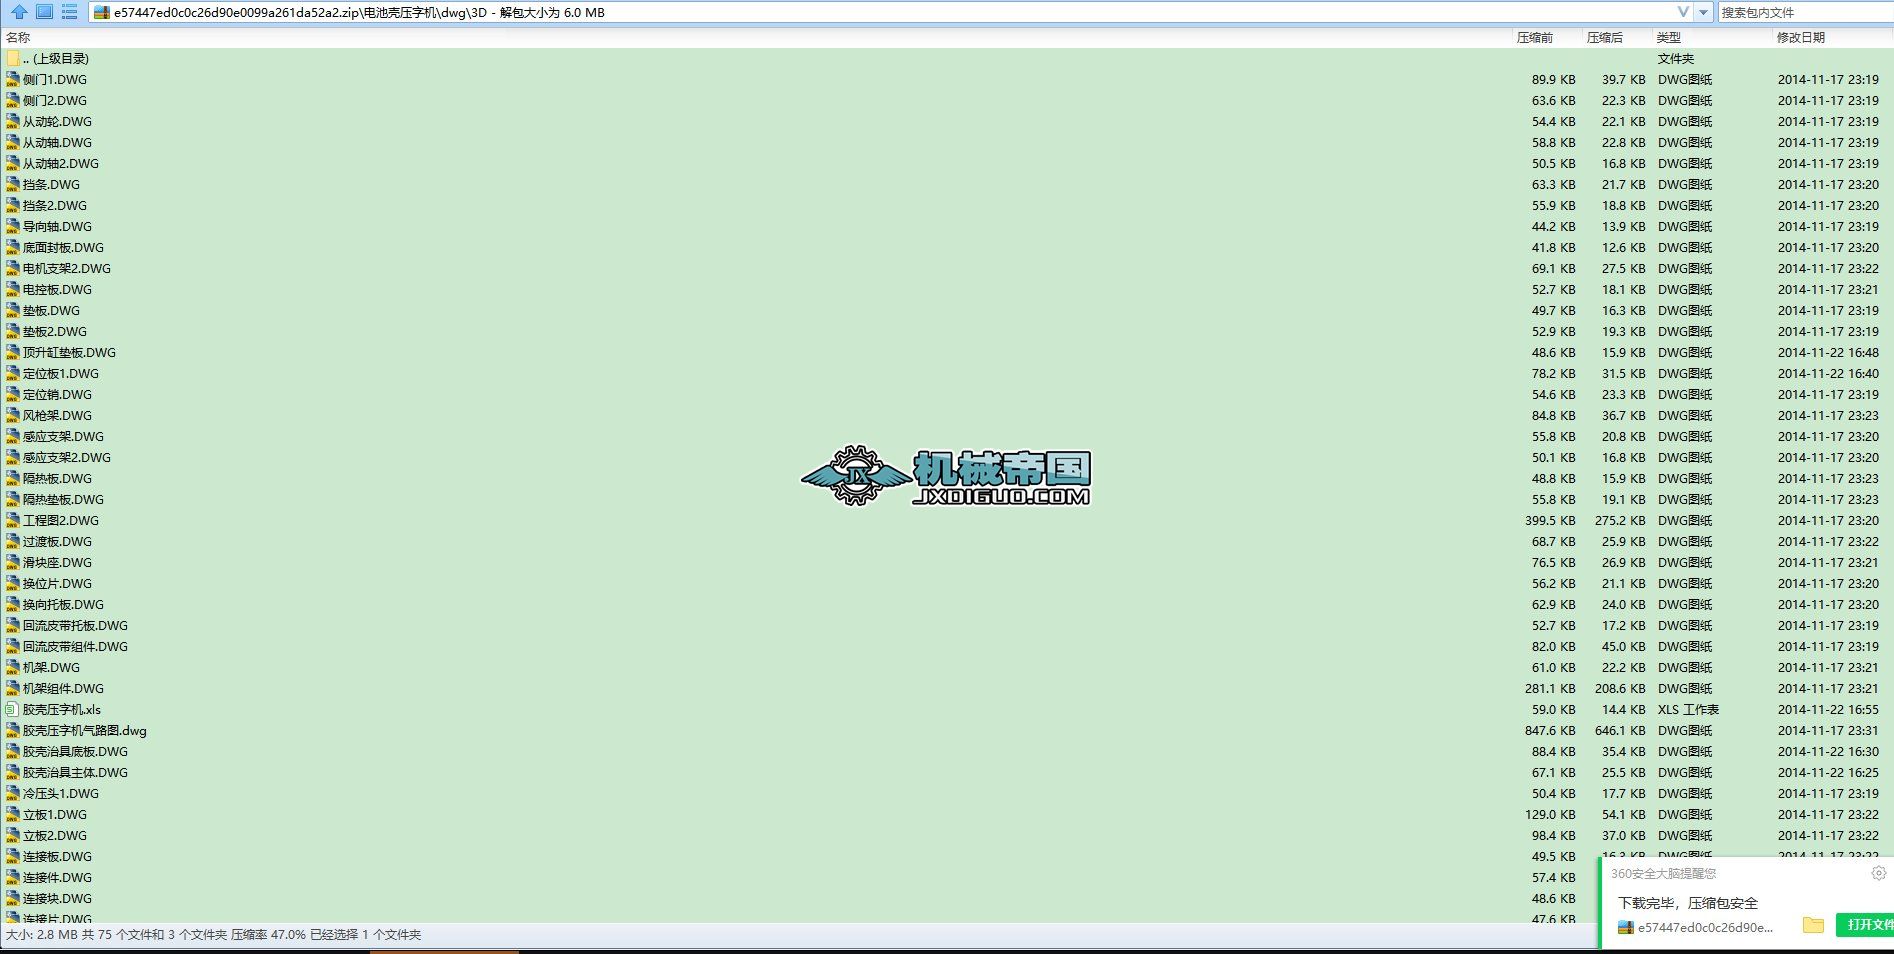
Task: Sort by 压缩后 column header
Action: [1604, 37]
